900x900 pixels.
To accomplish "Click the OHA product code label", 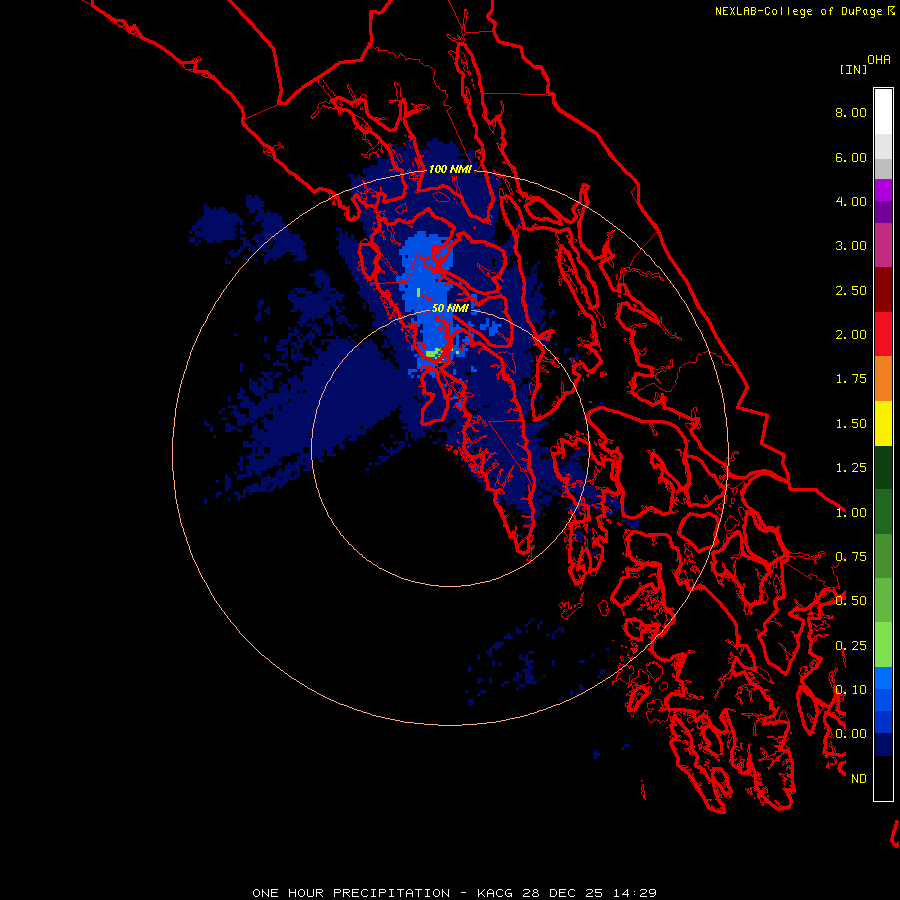I will [879, 60].
